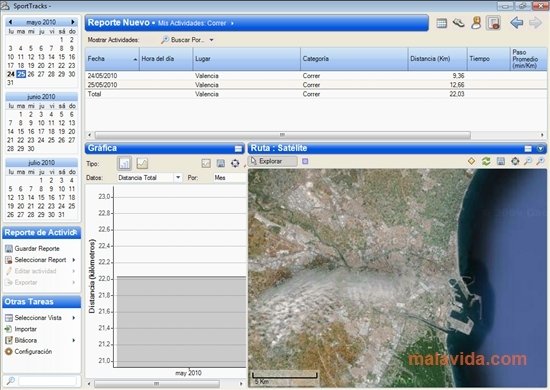The height and width of the screenshot is (390, 550).
Task: Open chart settings gear in Gráfica toolbar
Action: [235, 163]
